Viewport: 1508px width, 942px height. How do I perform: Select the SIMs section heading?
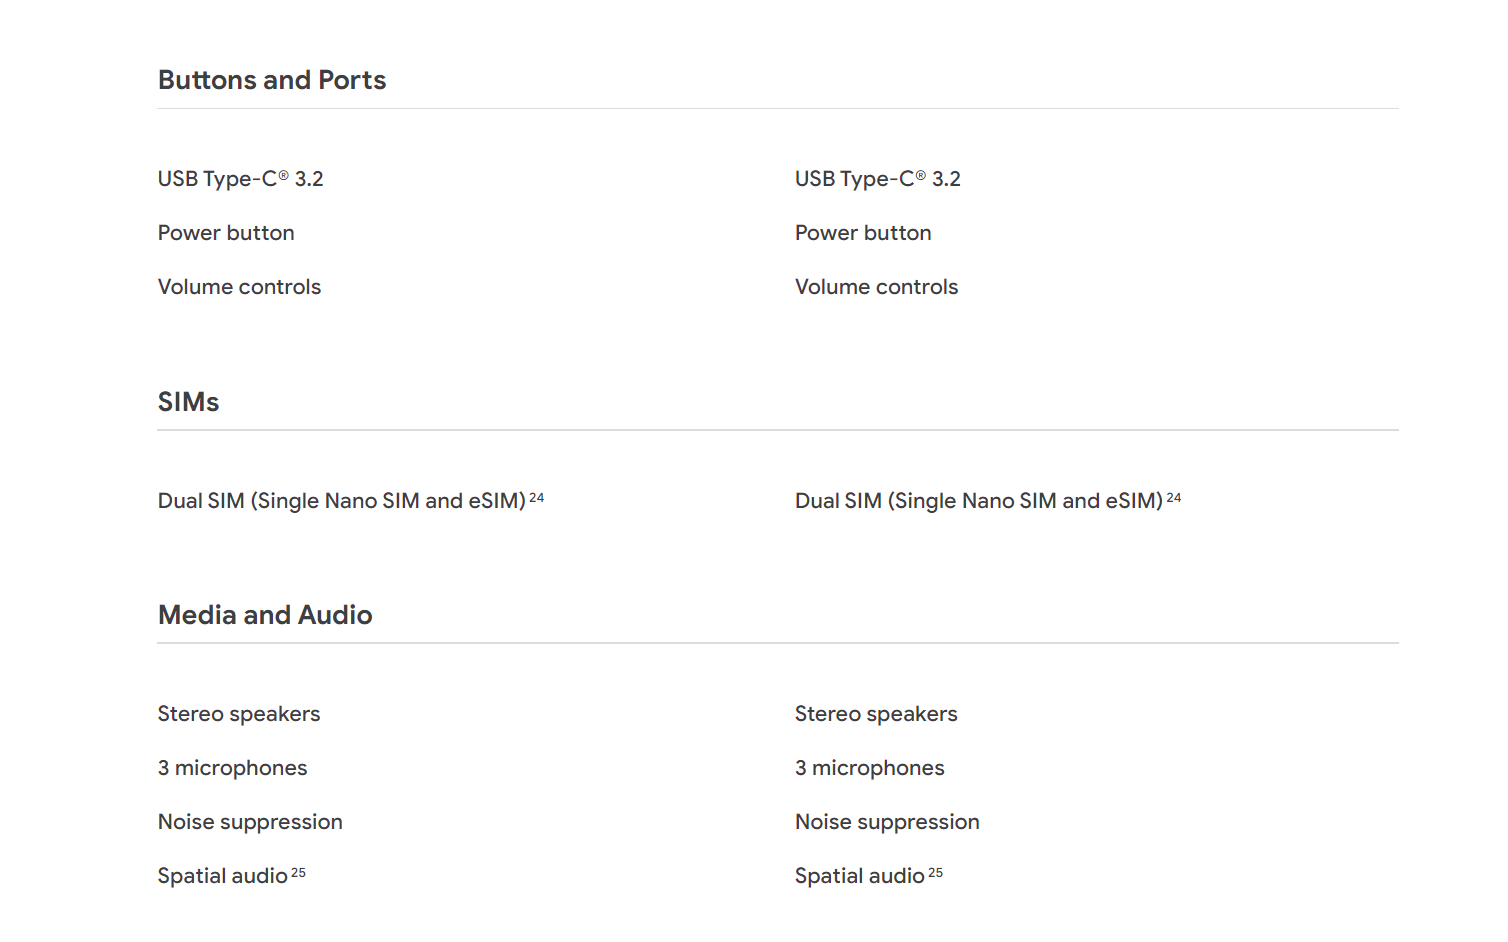(188, 402)
